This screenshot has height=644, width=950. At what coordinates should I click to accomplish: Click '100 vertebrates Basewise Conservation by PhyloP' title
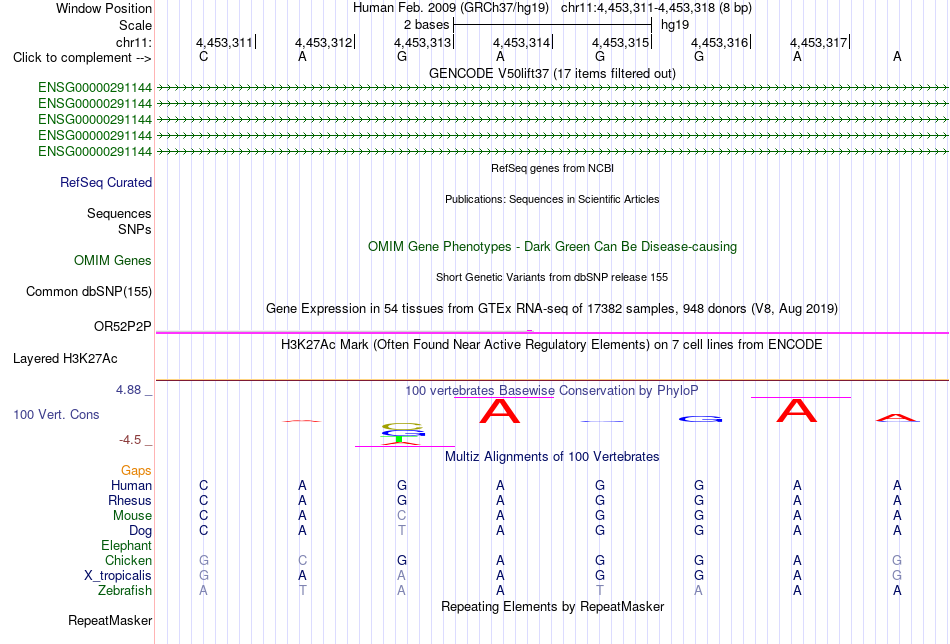(x=552, y=391)
